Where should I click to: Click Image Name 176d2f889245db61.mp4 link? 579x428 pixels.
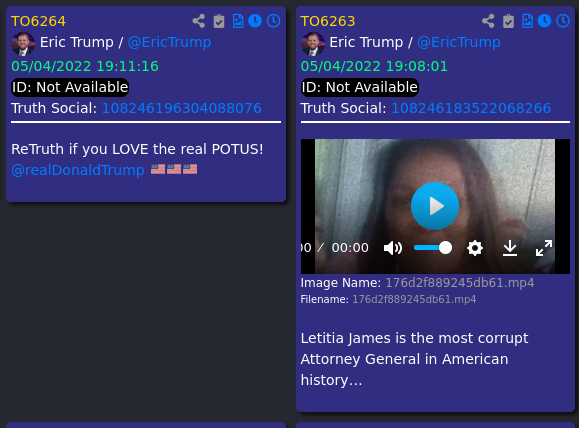point(460,283)
